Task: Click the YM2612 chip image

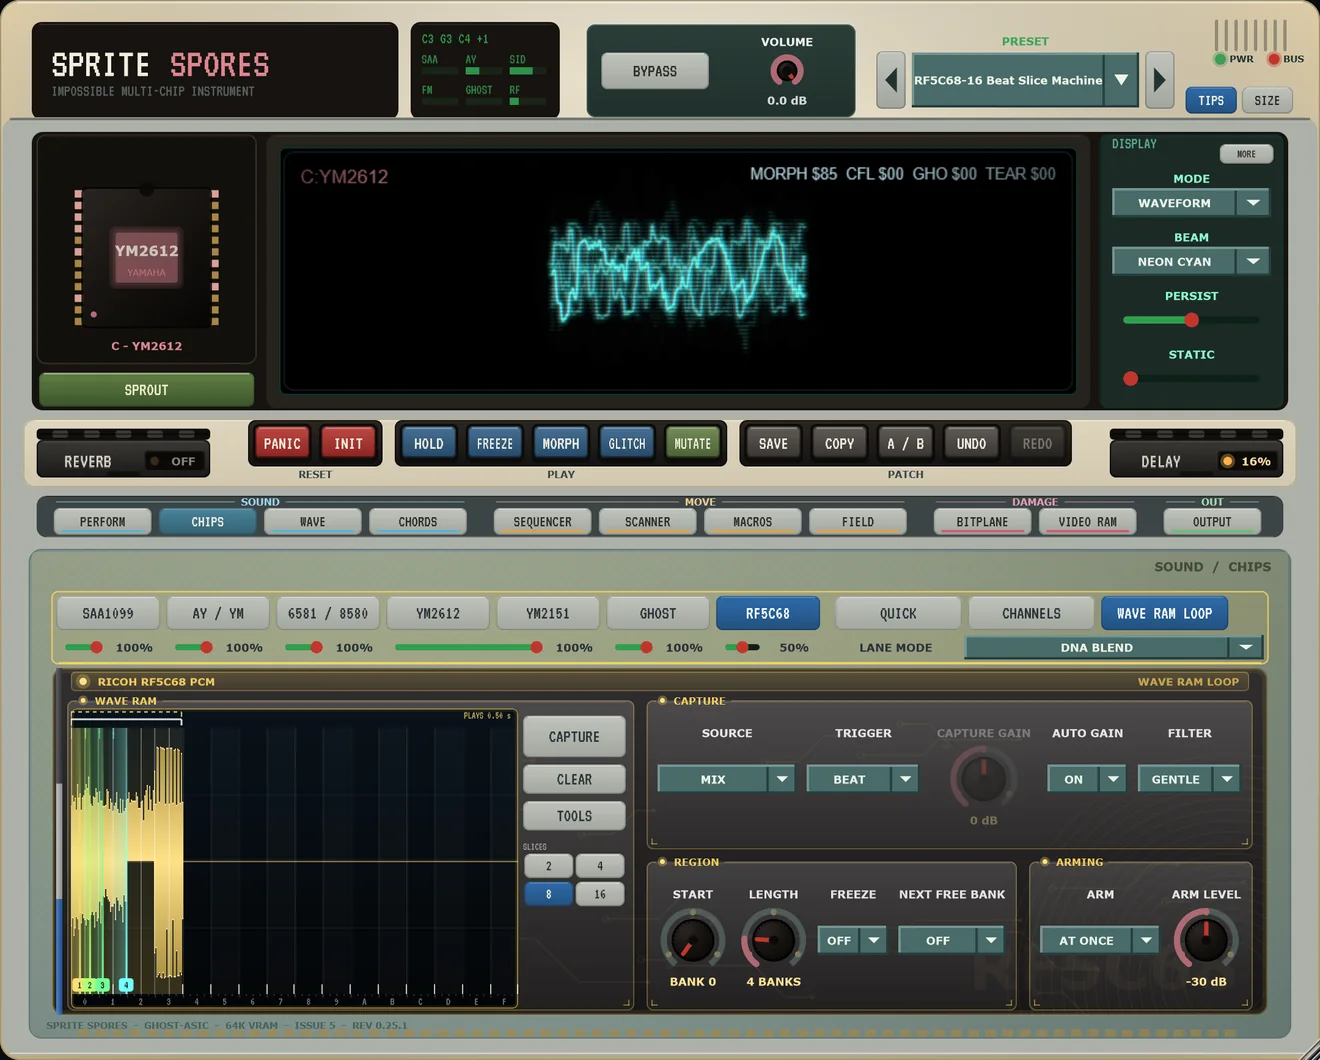Action: pyautogui.click(x=146, y=257)
